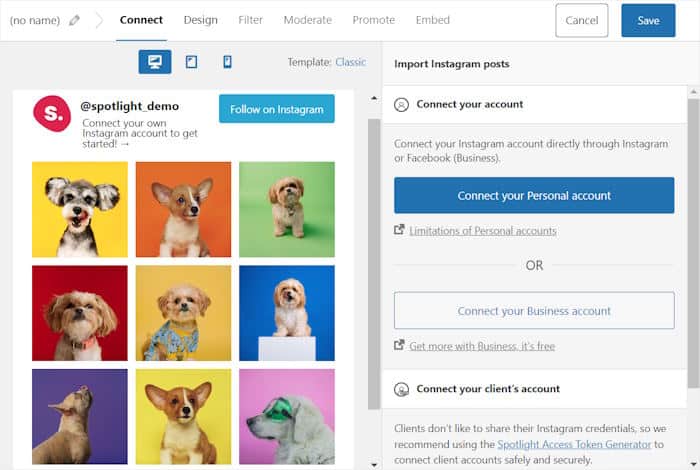Click Connect your Personal account
This screenshot has width=700, height=470.
point(534,195)
